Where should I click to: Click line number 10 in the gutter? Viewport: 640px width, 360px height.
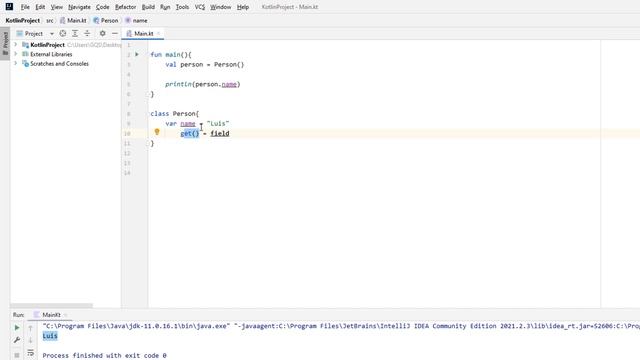coord(127,133)
